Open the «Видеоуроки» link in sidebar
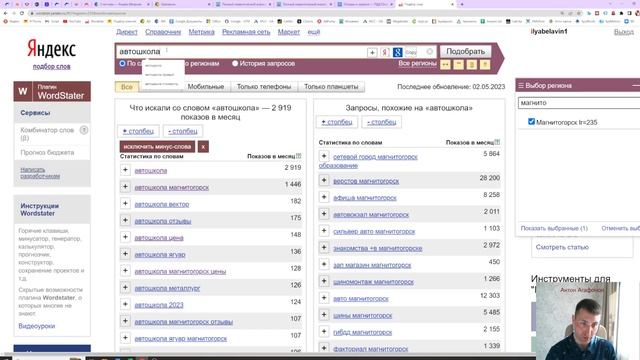640x360 pixels. [x=37, y=326]
